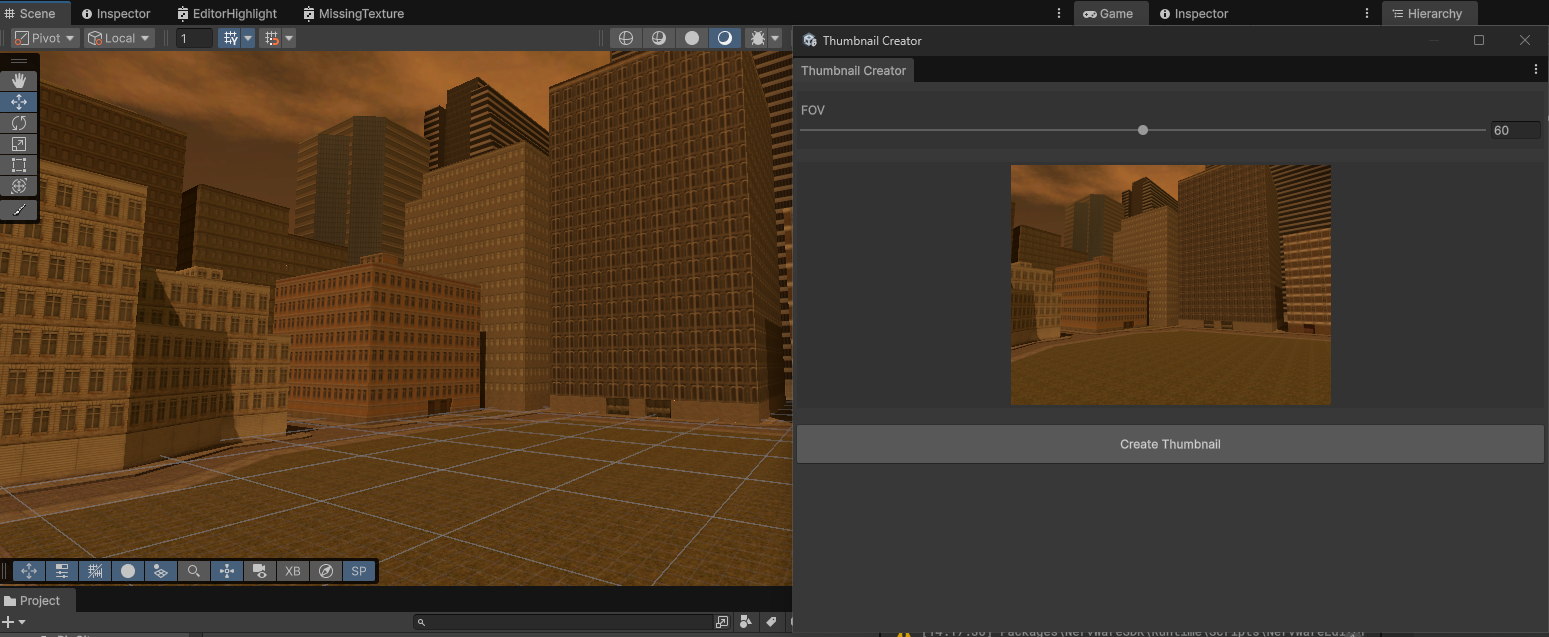Select the combined Transform tool

[19, 186]
